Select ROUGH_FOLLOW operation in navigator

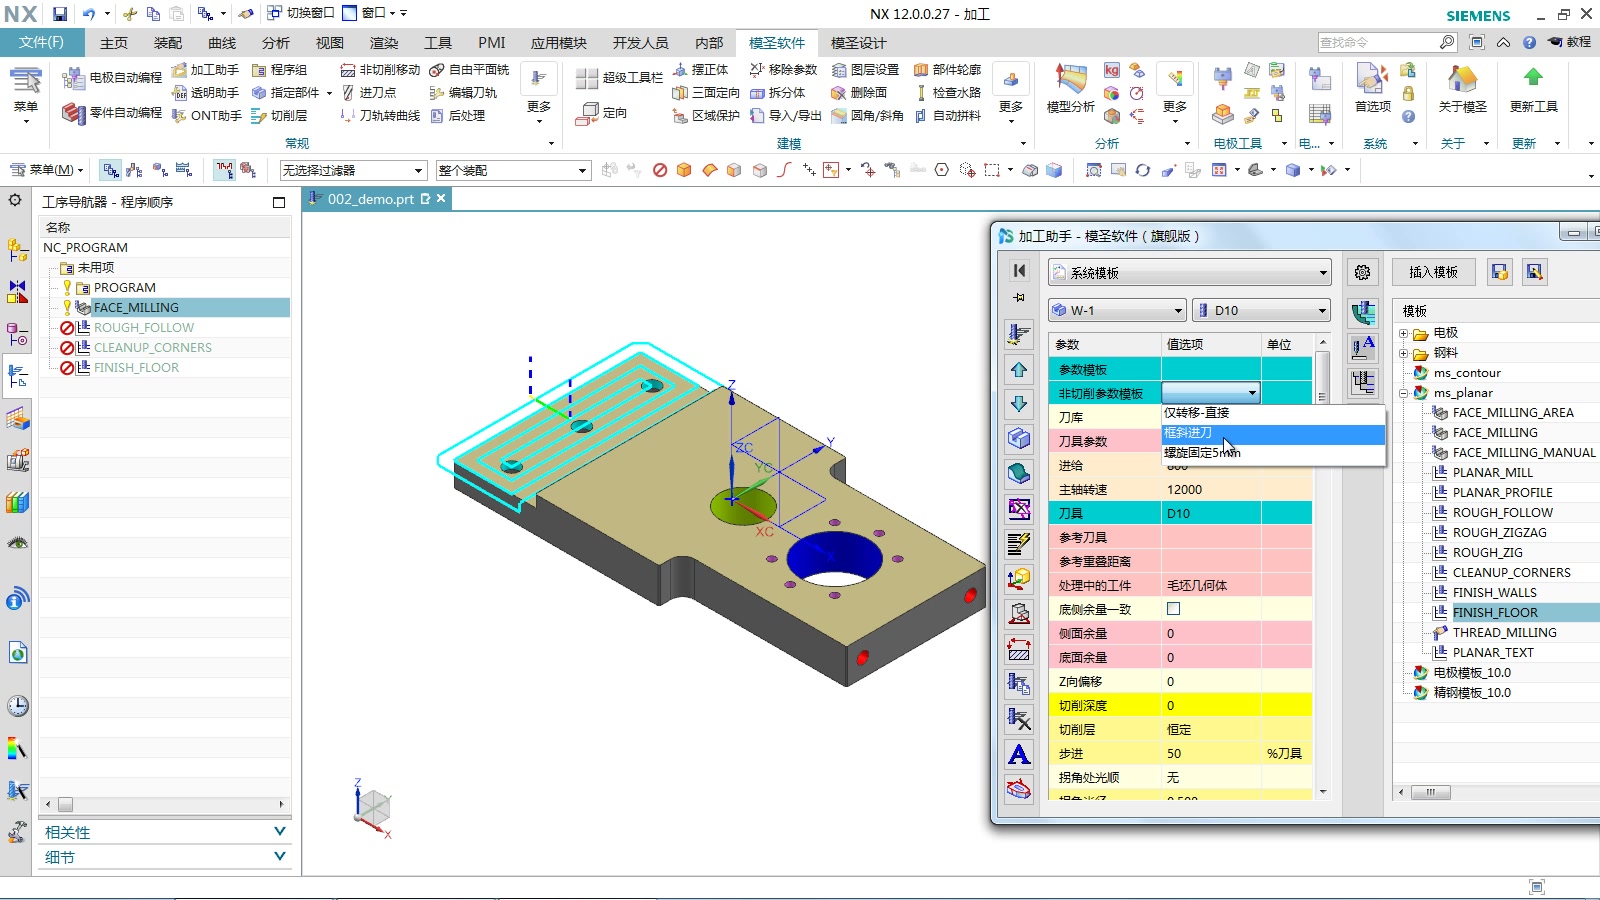pyautogui.click(x=144, y=328)
